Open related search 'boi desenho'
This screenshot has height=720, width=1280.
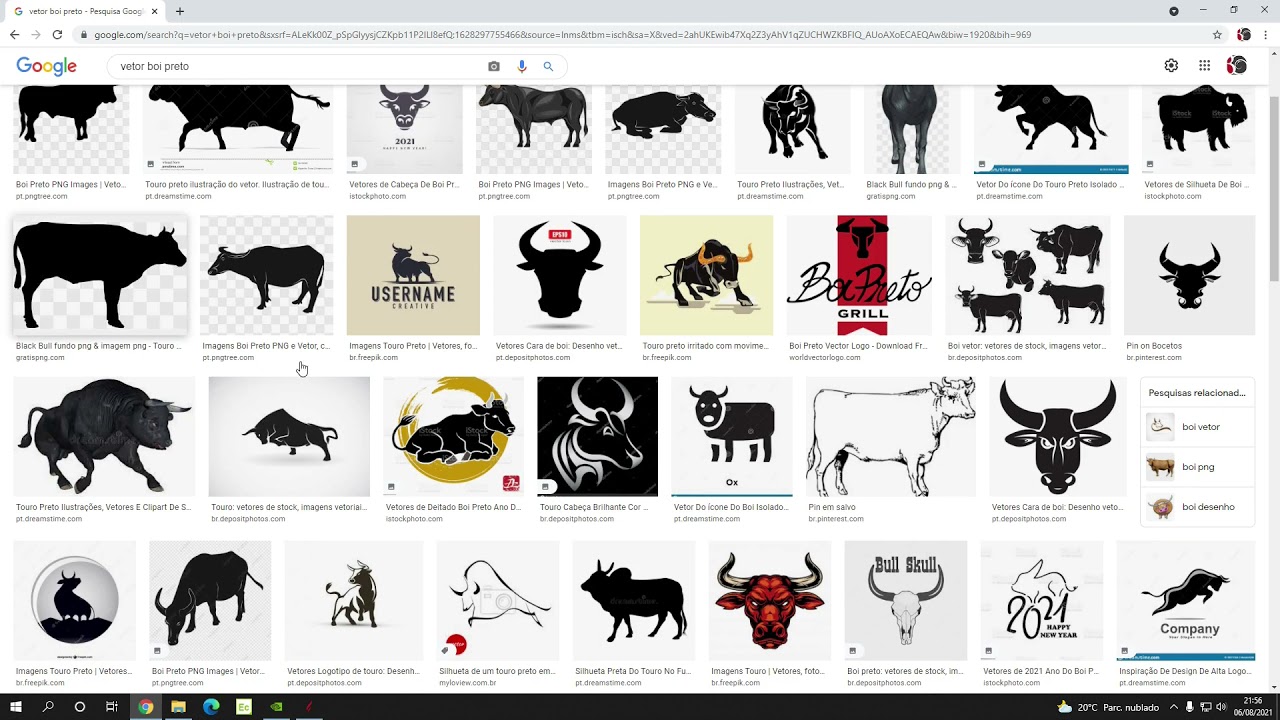pyautogui.click(x=1198, y=507)
